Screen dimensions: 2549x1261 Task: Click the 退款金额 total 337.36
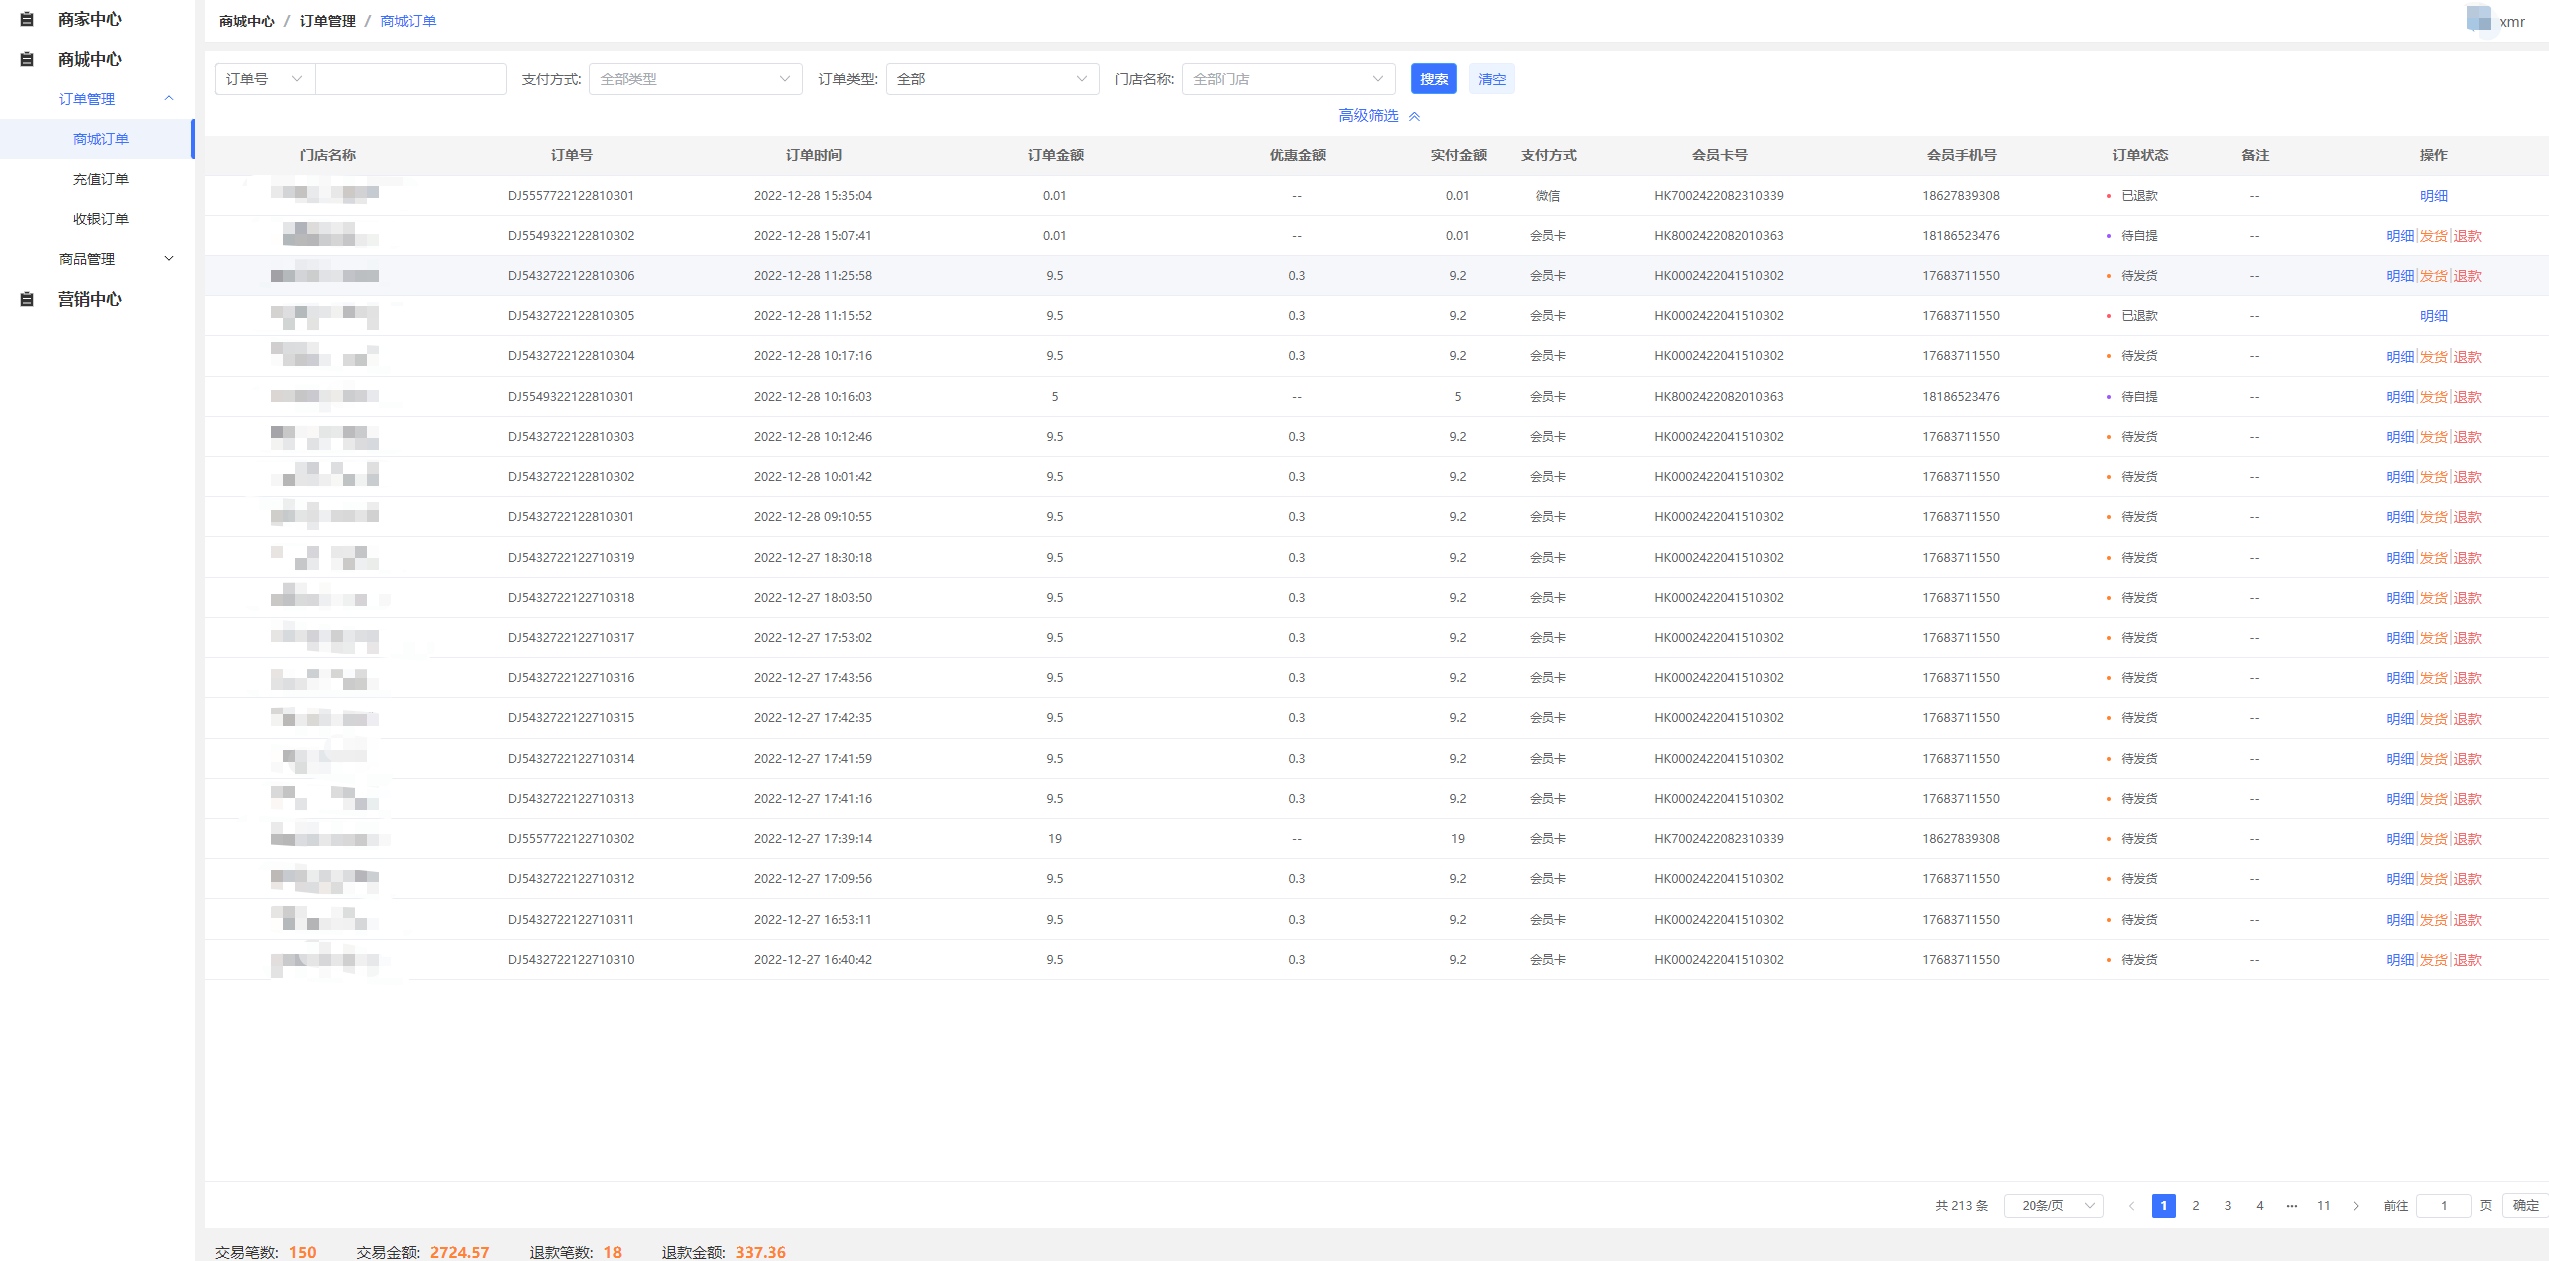point(760,1252)
